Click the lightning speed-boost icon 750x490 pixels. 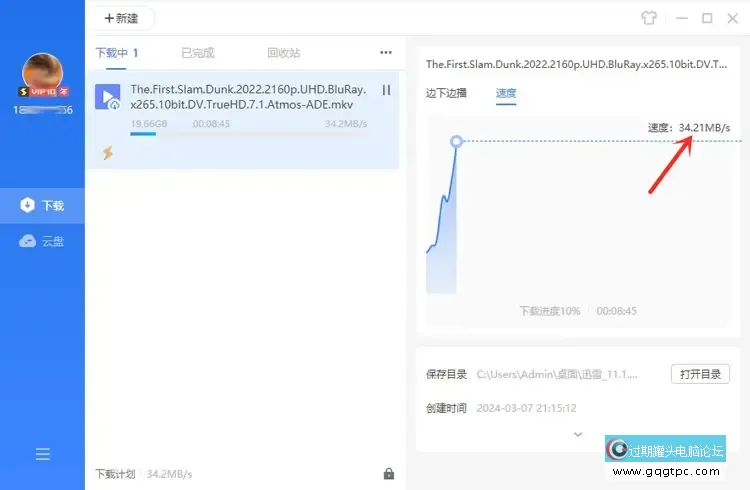[x=108, y=153]
